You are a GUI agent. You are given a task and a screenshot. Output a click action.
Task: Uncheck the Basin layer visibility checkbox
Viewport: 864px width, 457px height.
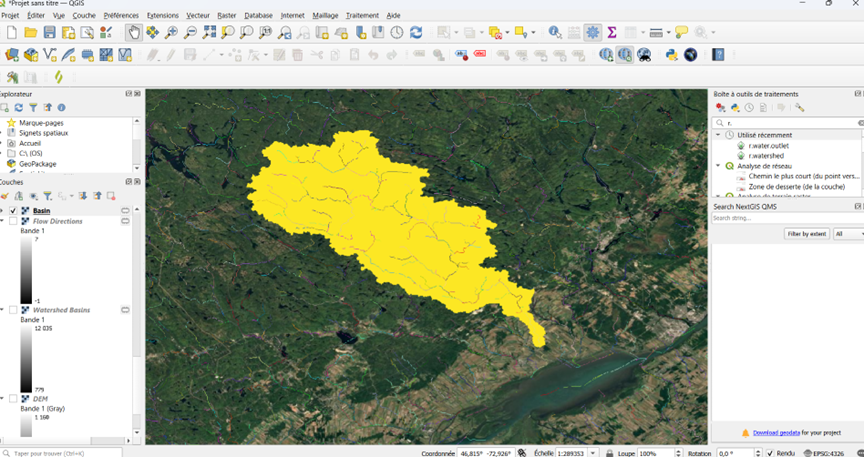[13, 211]
